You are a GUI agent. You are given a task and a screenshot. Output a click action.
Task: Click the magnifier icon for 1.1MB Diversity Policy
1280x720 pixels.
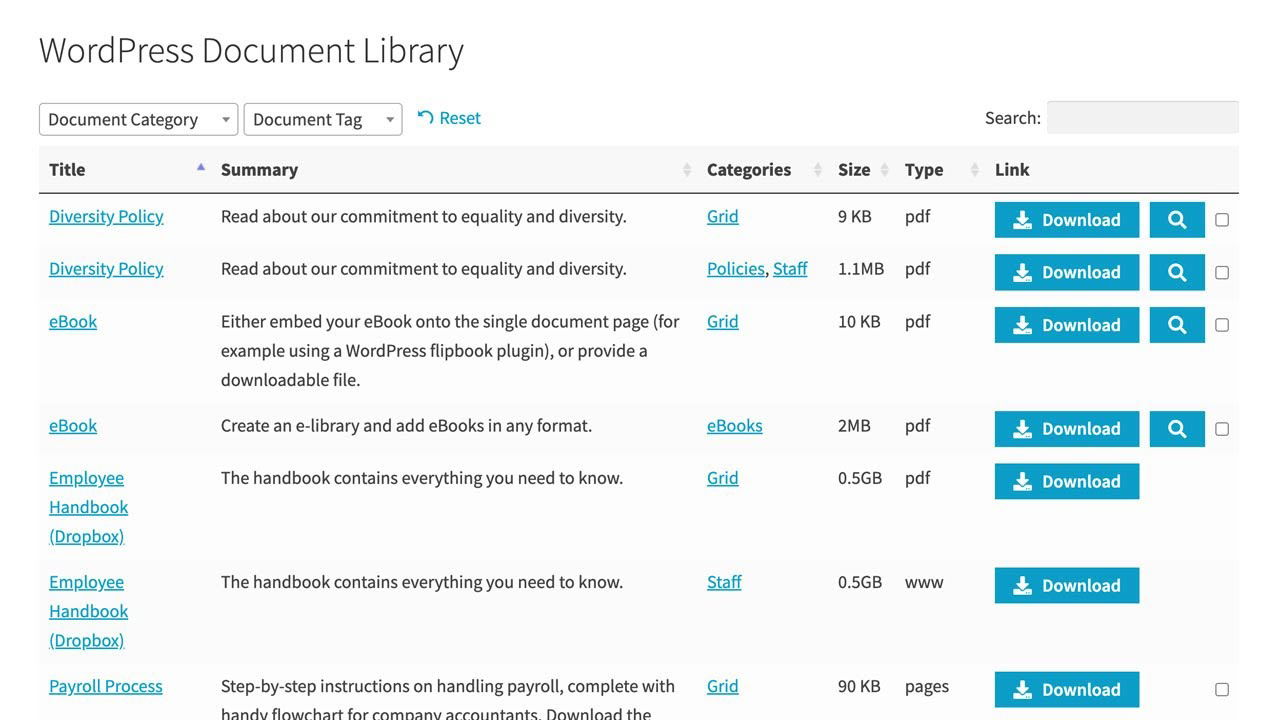click(1177, 272)
